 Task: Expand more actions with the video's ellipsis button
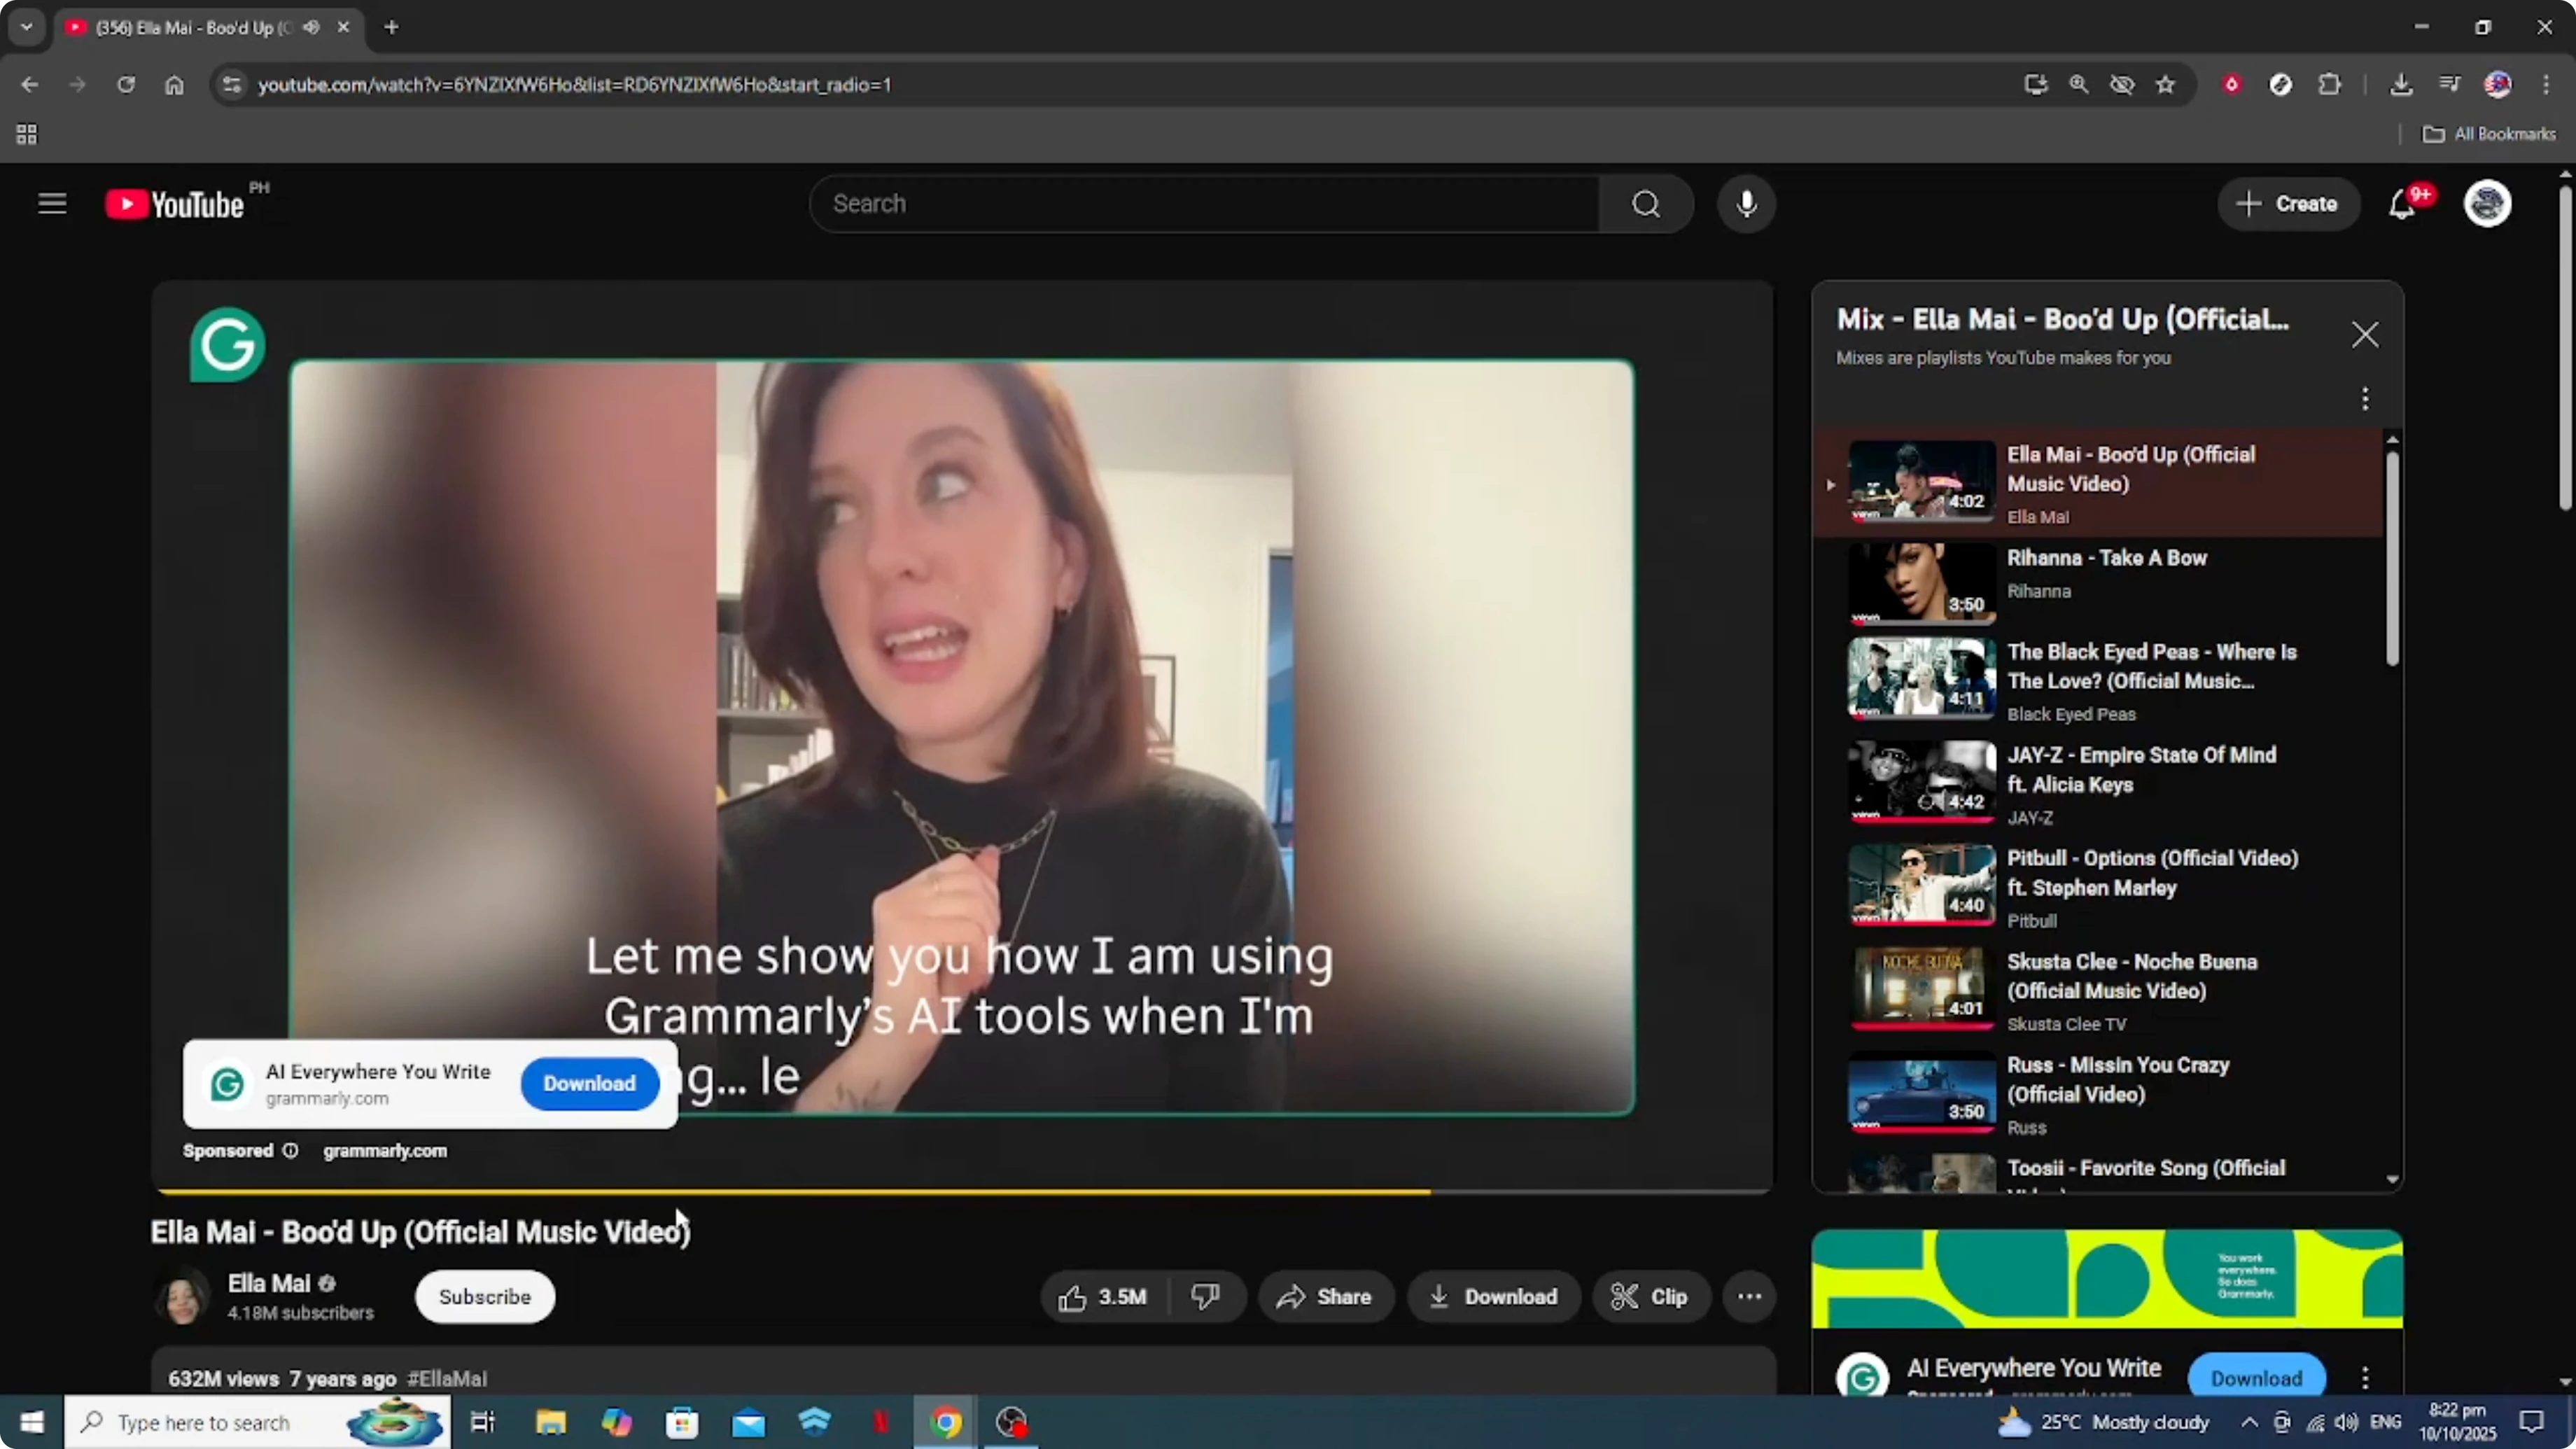[x=1749, y=1296]
